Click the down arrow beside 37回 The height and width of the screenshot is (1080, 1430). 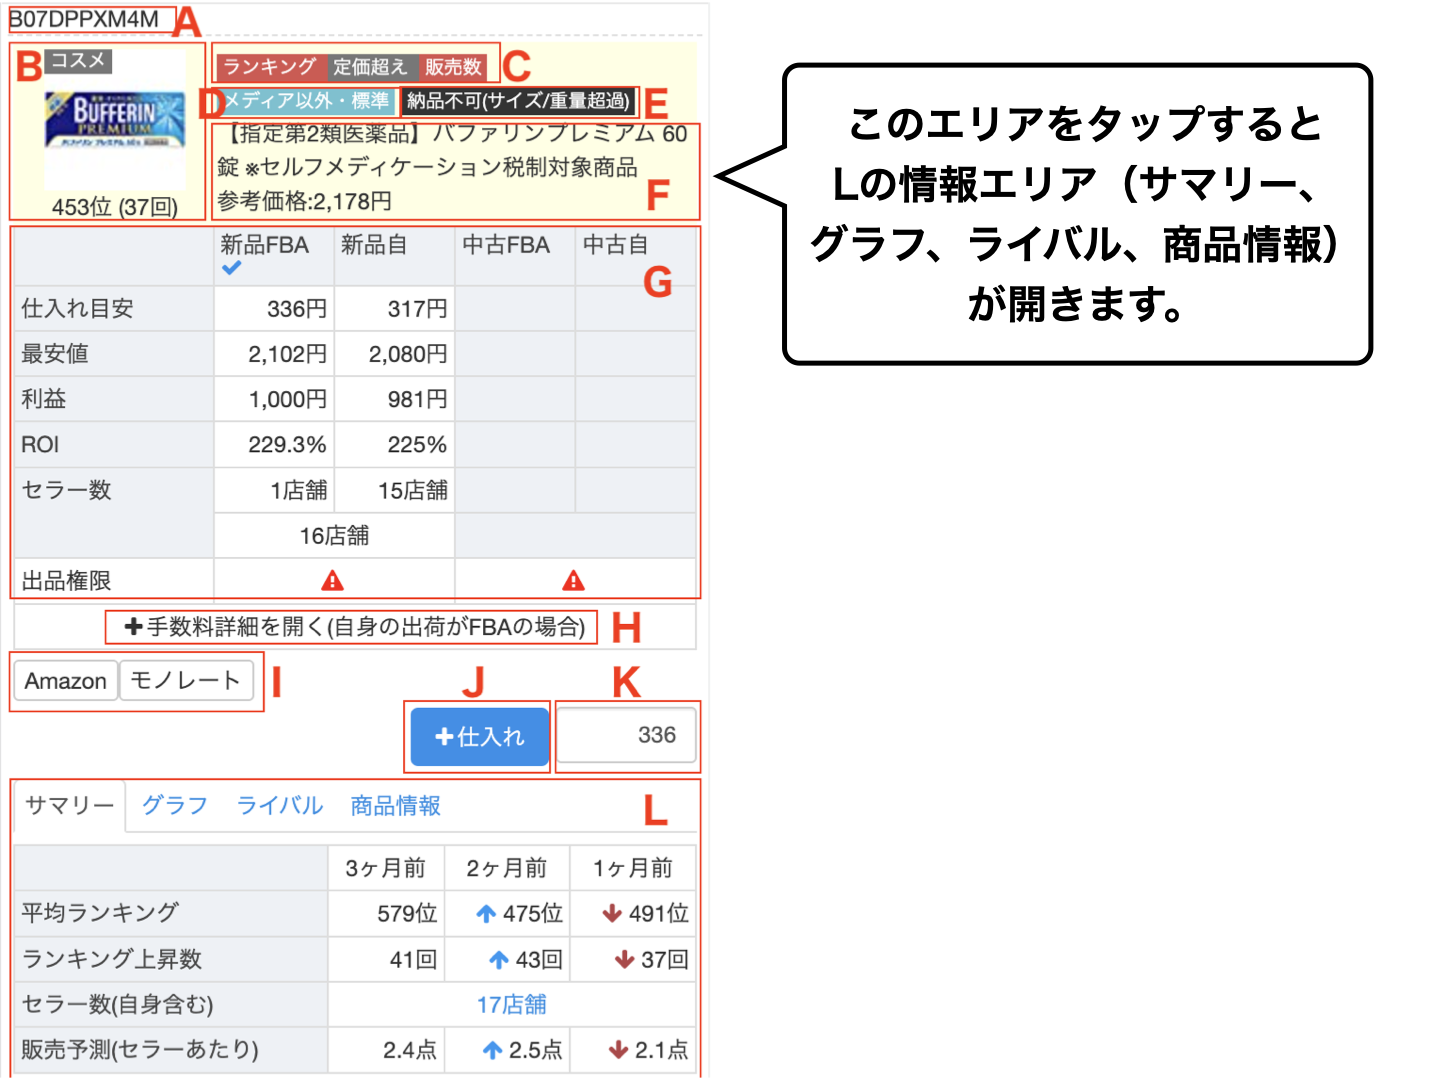625,959
